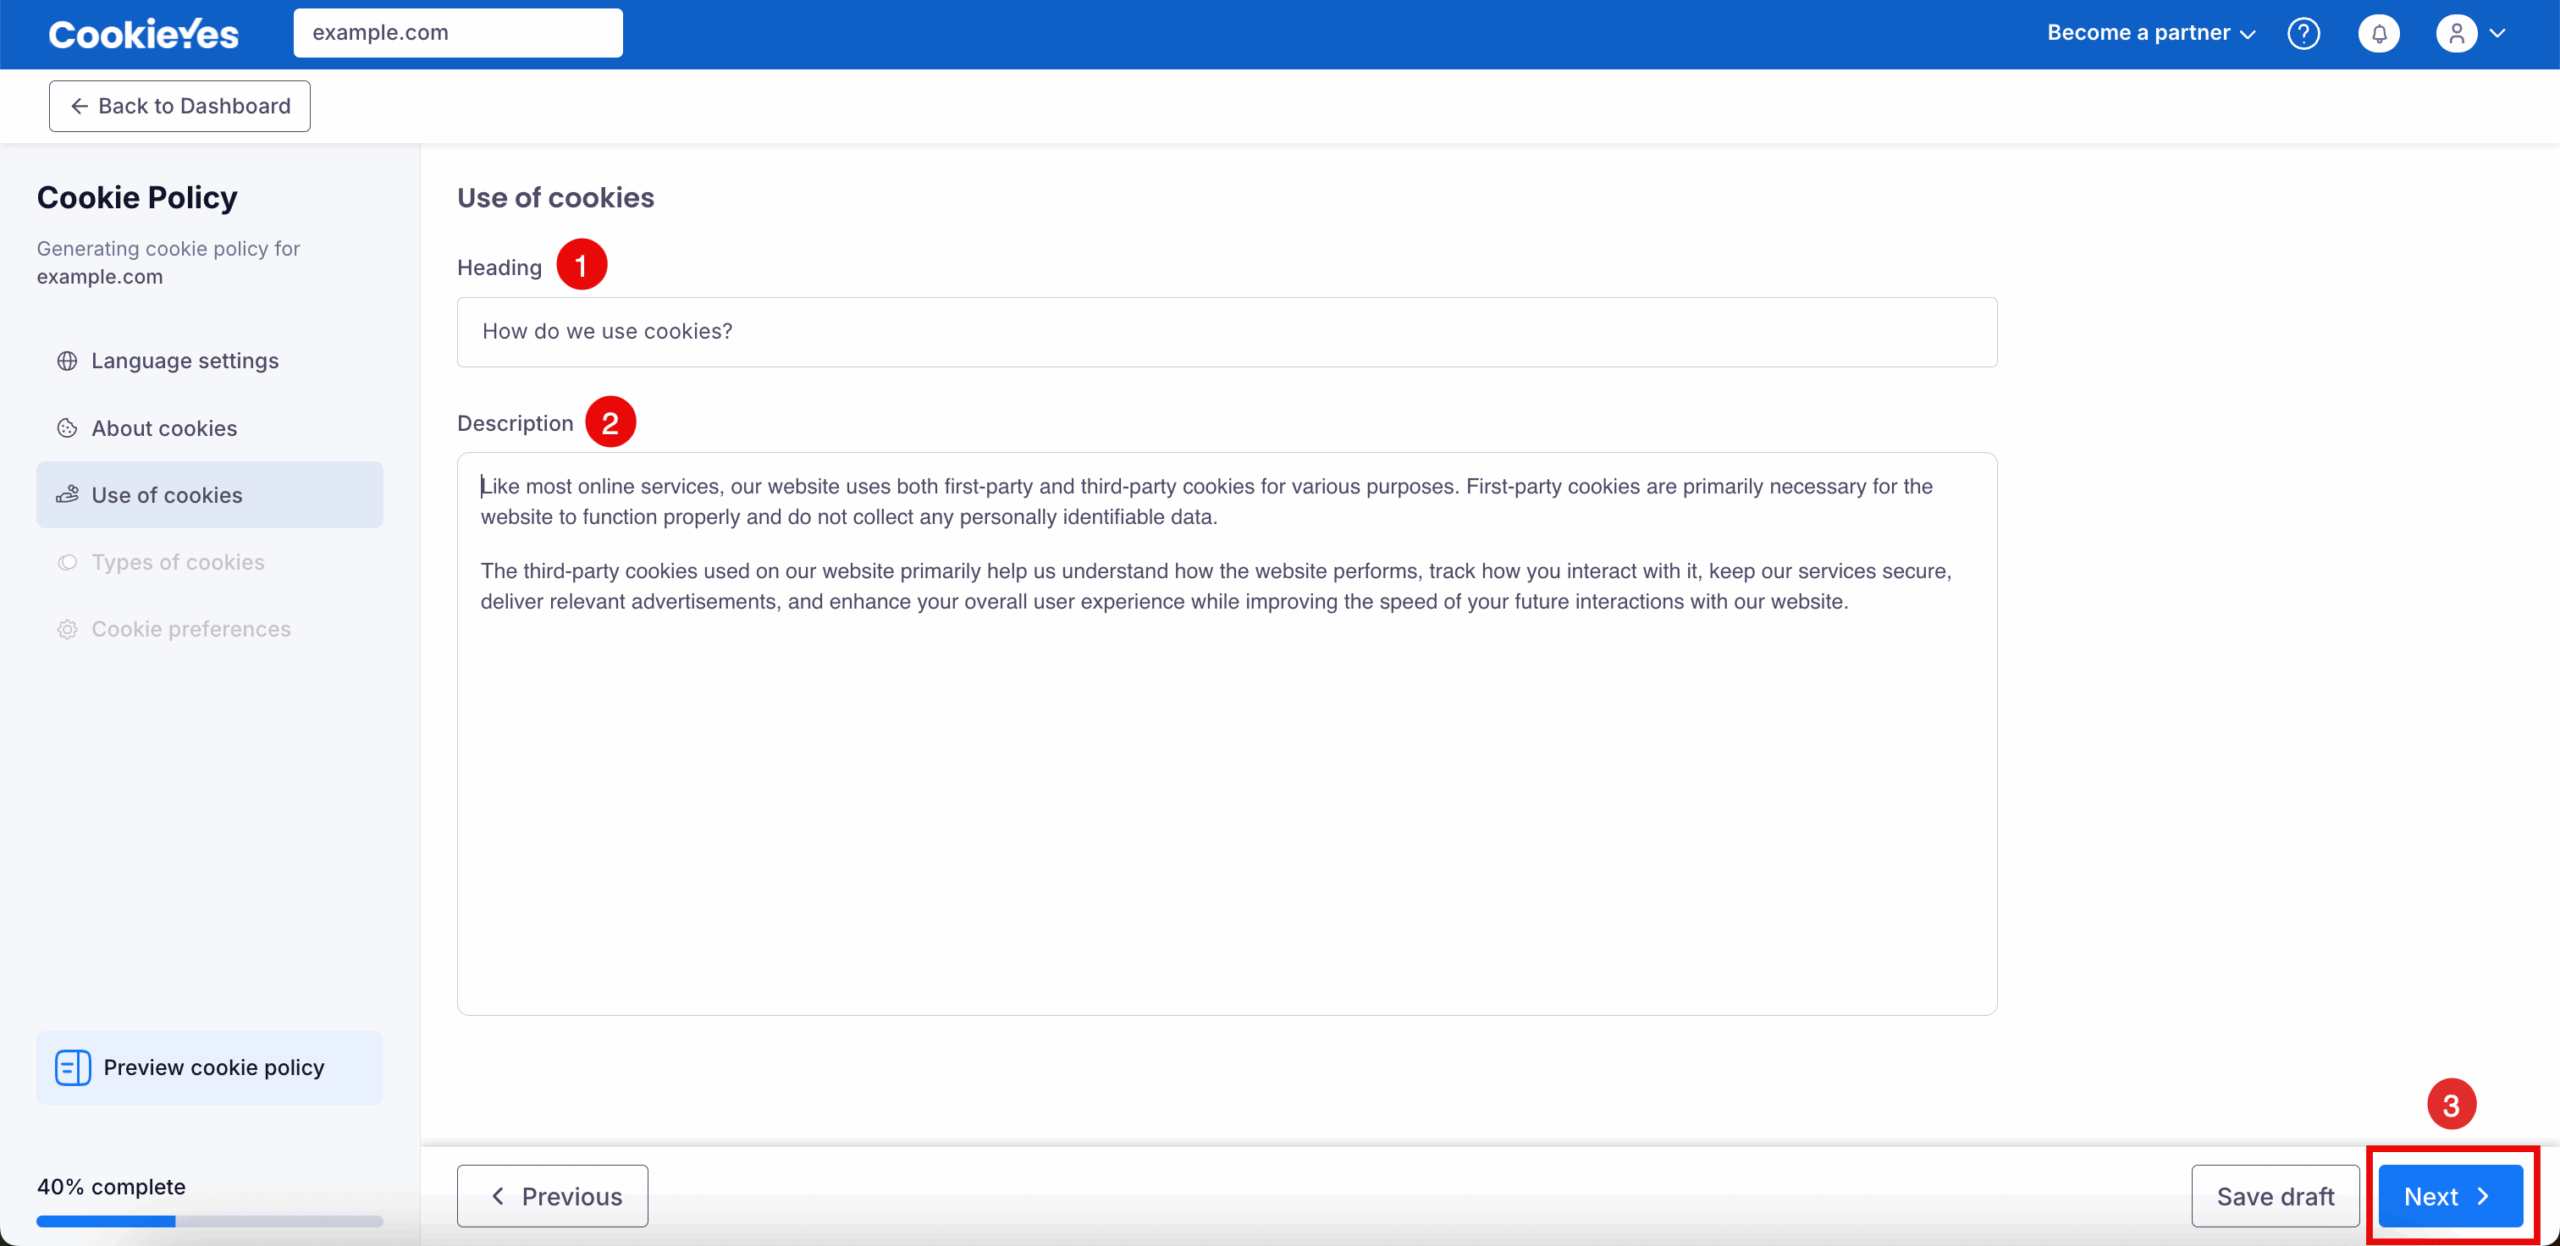Open the example.com site selector
The width and height of the screenshot is (2560, 1246).
click(x=457, y=33)
